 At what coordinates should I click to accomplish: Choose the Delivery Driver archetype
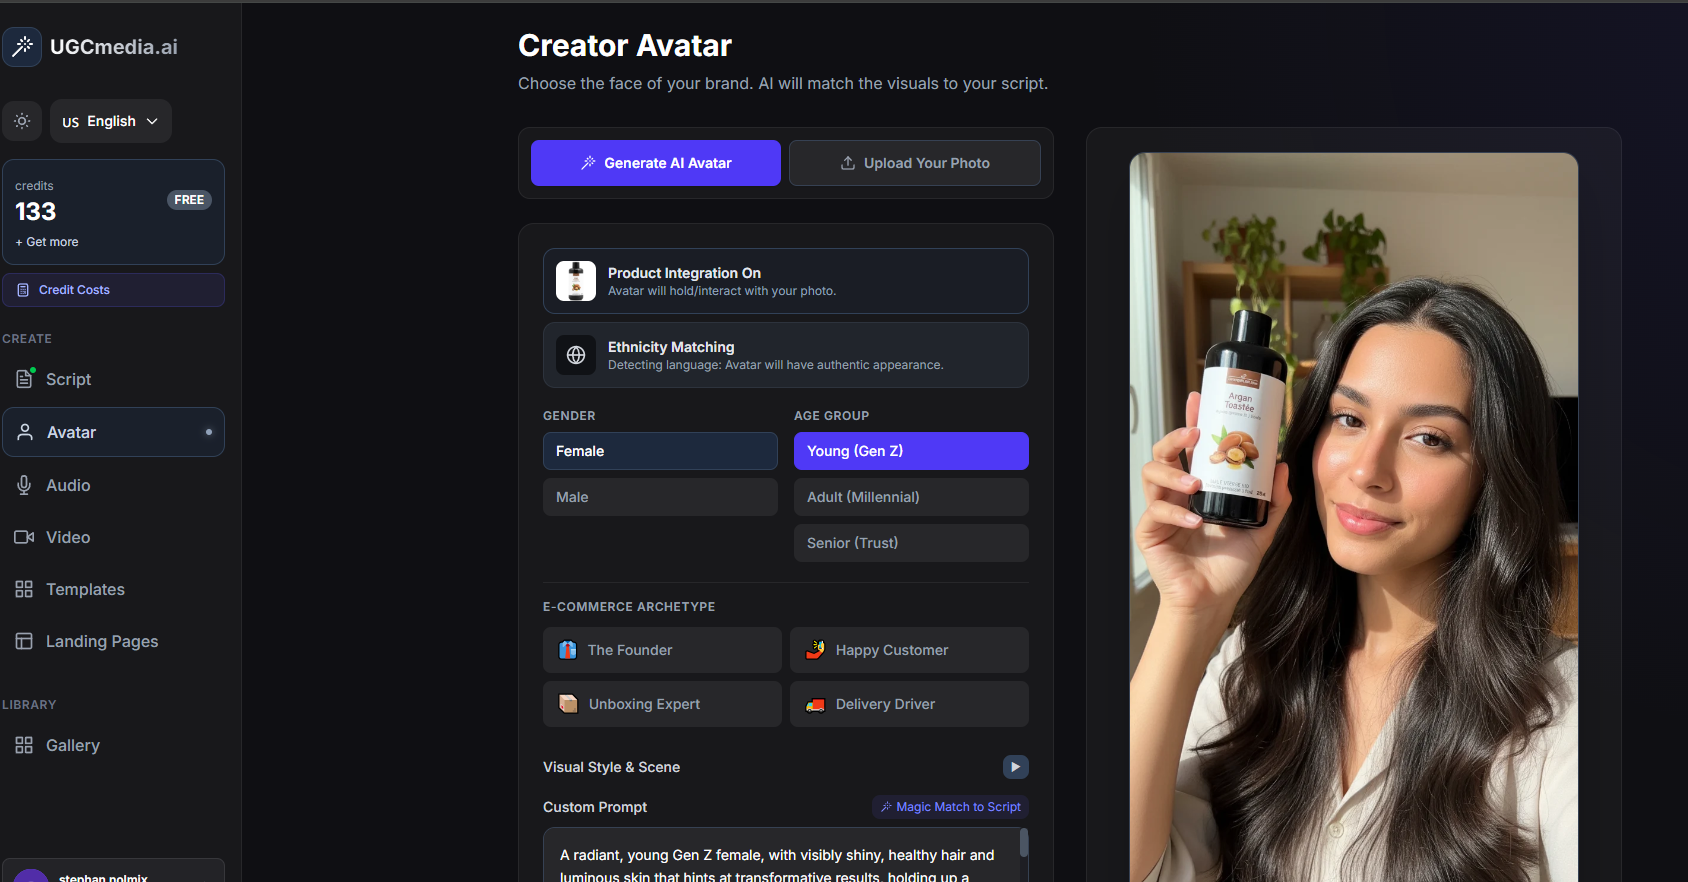tap(909, 704)
